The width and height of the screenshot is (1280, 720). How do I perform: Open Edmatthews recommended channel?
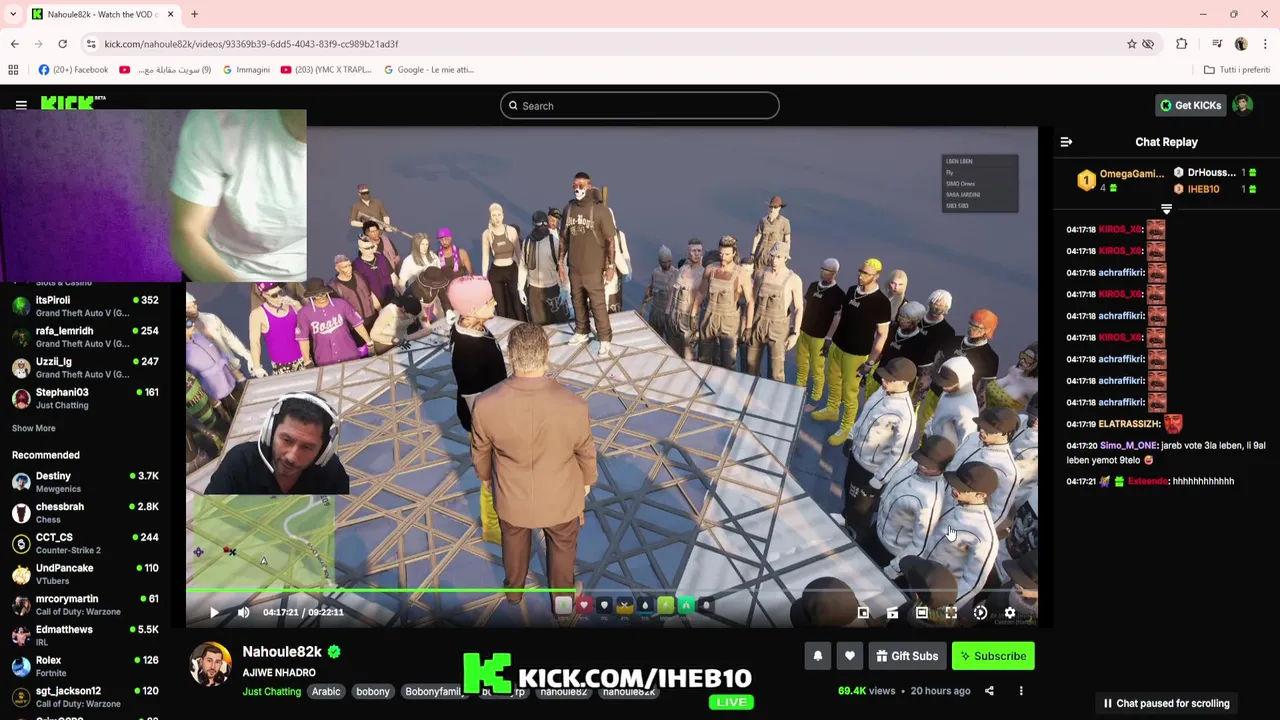tap(85, 635)
